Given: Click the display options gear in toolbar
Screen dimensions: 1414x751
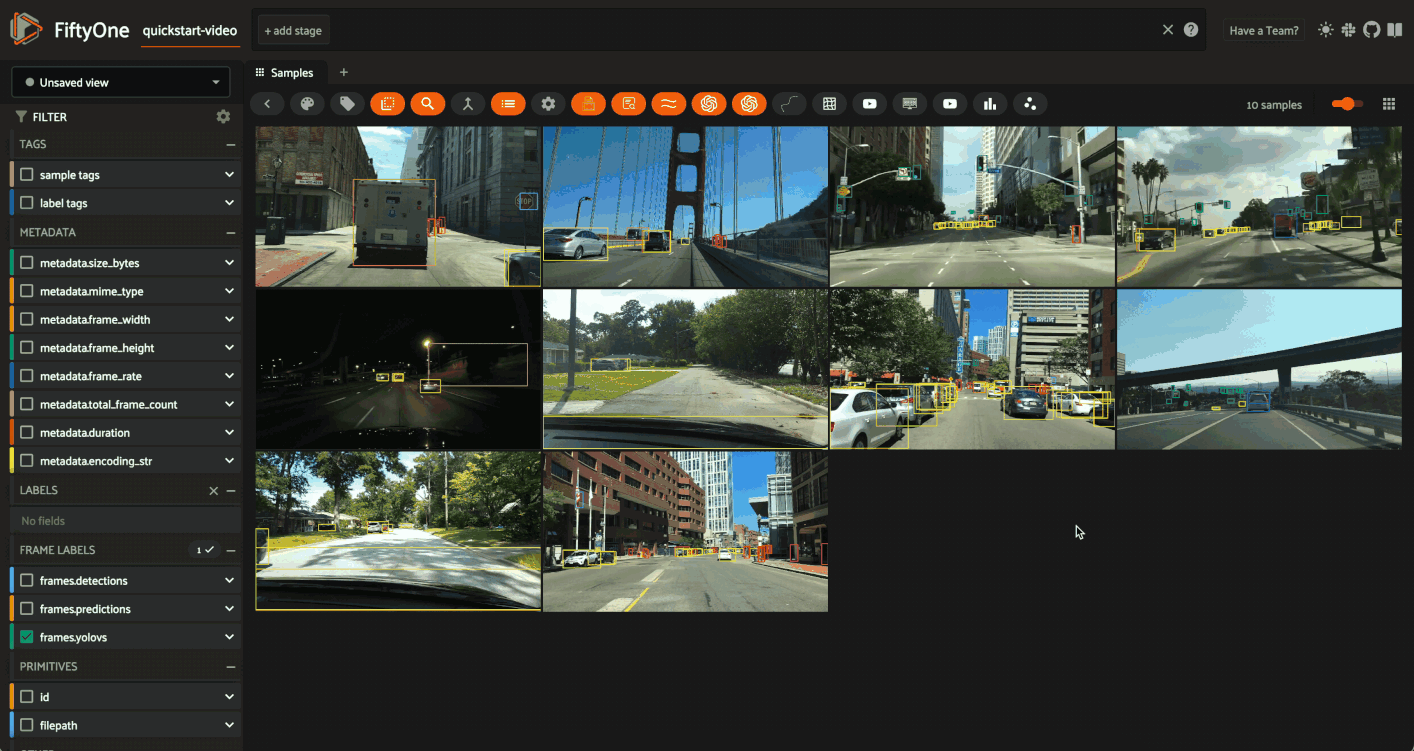Looking at the screenshot, I should 548,104.
